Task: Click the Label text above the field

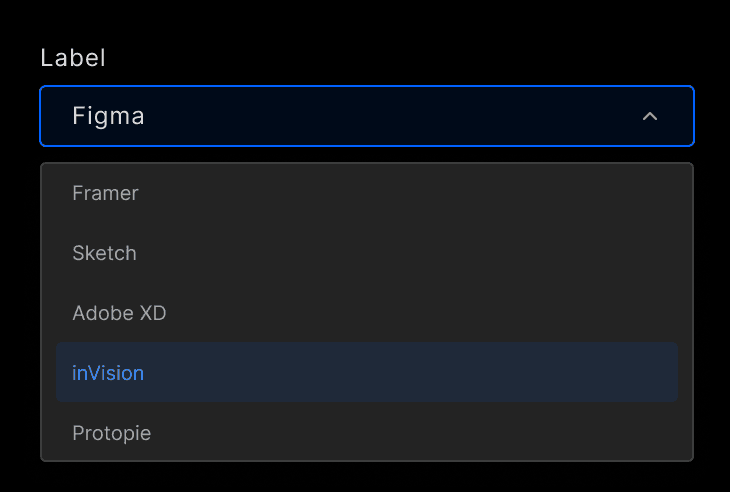Action: click(x=73, y=57)
